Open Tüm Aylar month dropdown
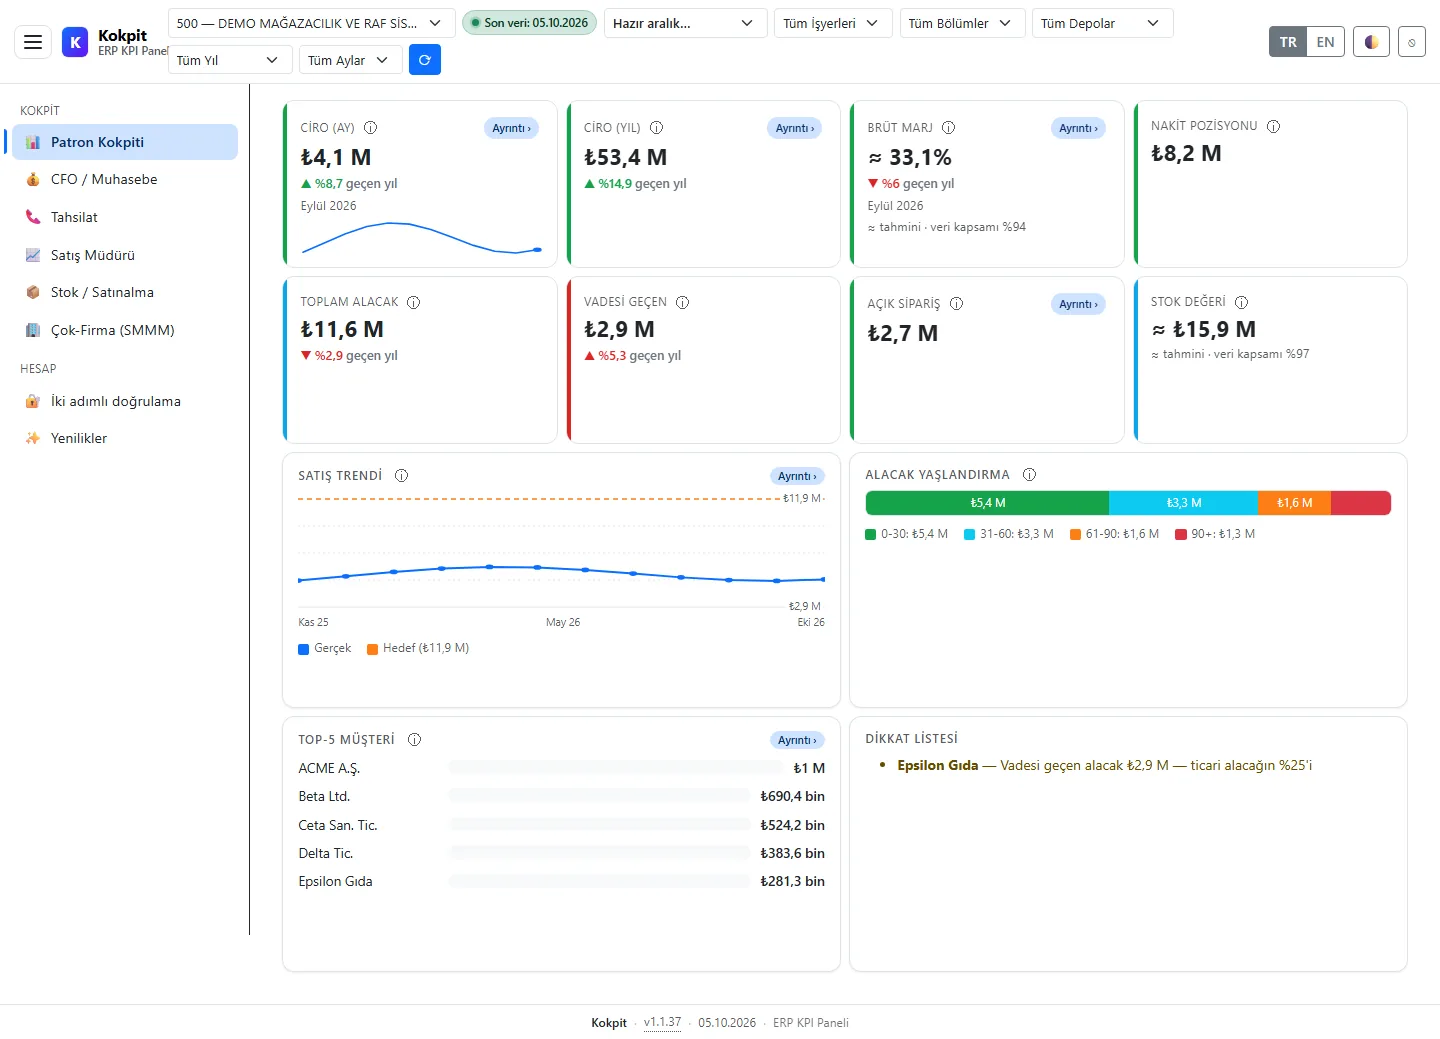This screenshot has width=1440, height=1039. point(350,60)
